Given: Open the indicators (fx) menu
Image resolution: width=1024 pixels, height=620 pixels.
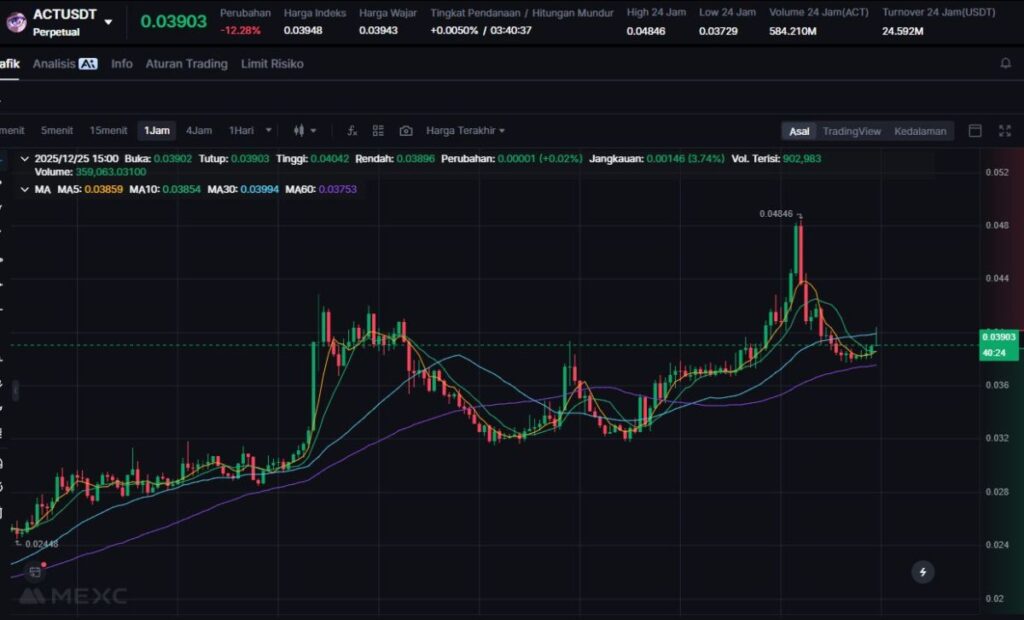Looking at the screenshot, I should 352,131.
